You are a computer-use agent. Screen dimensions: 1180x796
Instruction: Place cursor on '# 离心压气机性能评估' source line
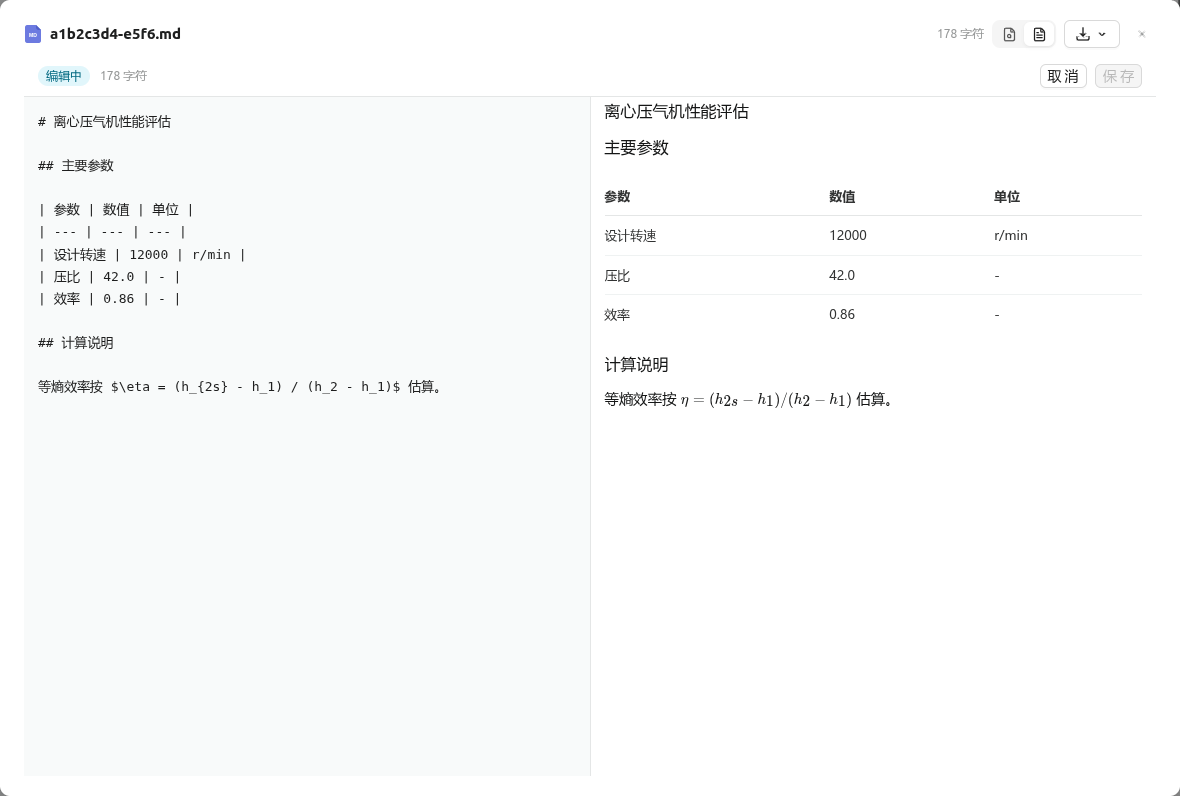105,122
